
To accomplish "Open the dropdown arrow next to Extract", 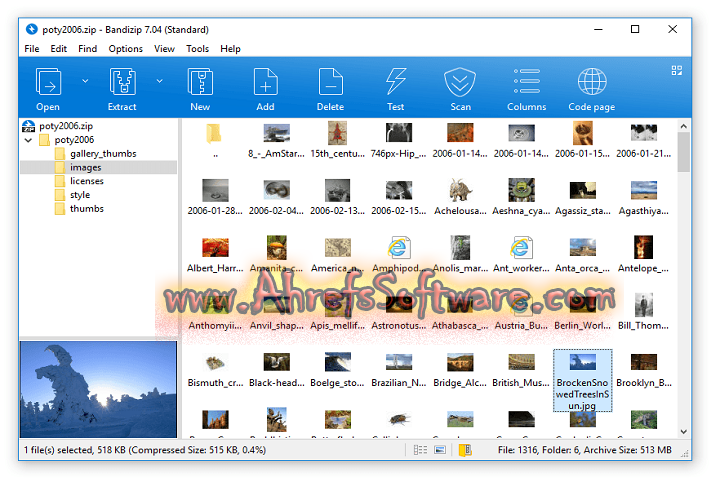I will [x=159, y=80].
